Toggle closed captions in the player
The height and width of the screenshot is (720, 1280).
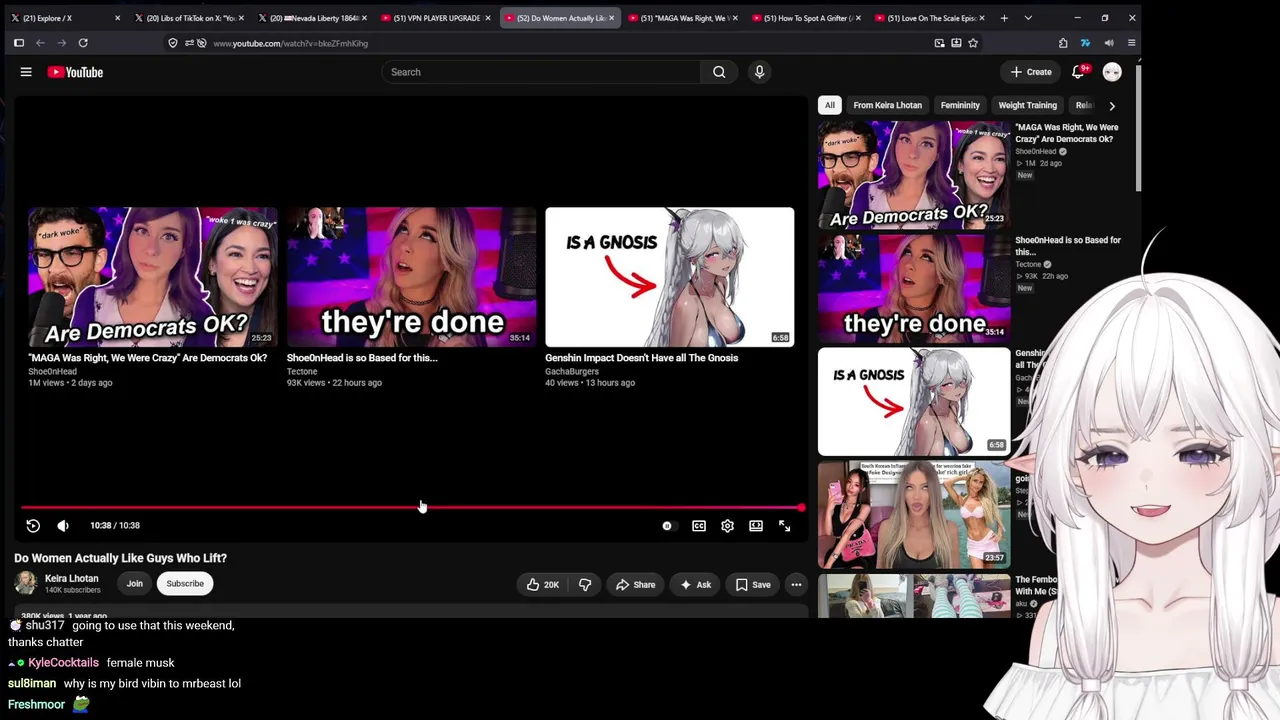699,526
